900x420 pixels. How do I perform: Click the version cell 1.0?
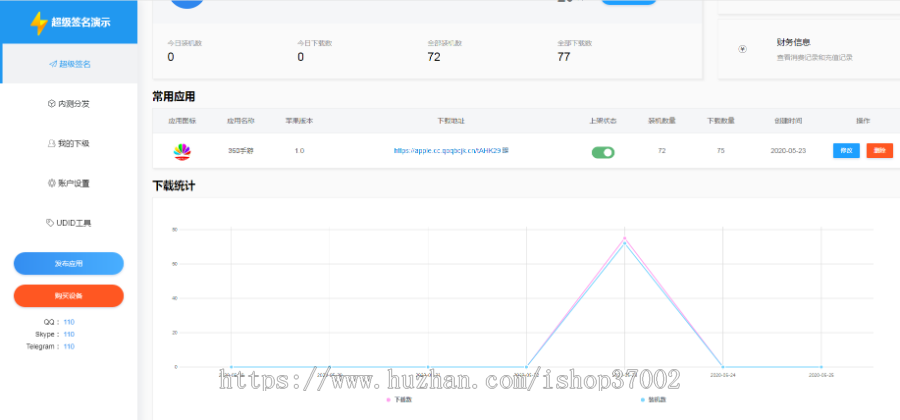coord(300,151)
